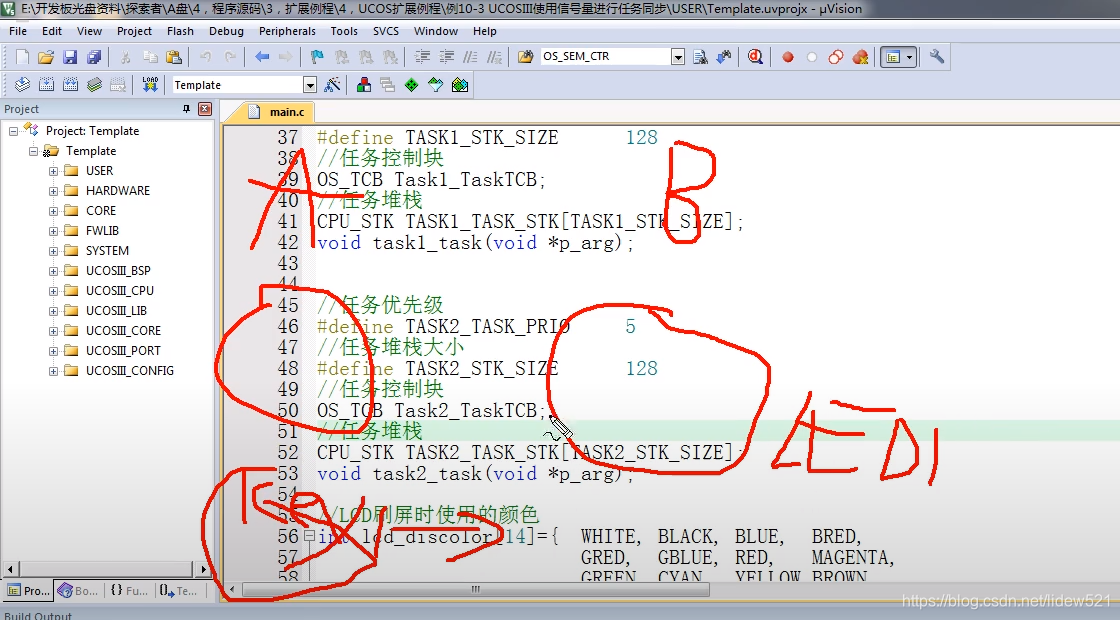Select the SYSTEM folder in tree
Image resolution: width=1120 pixels, height=620 pixels.
pos(107,251)
